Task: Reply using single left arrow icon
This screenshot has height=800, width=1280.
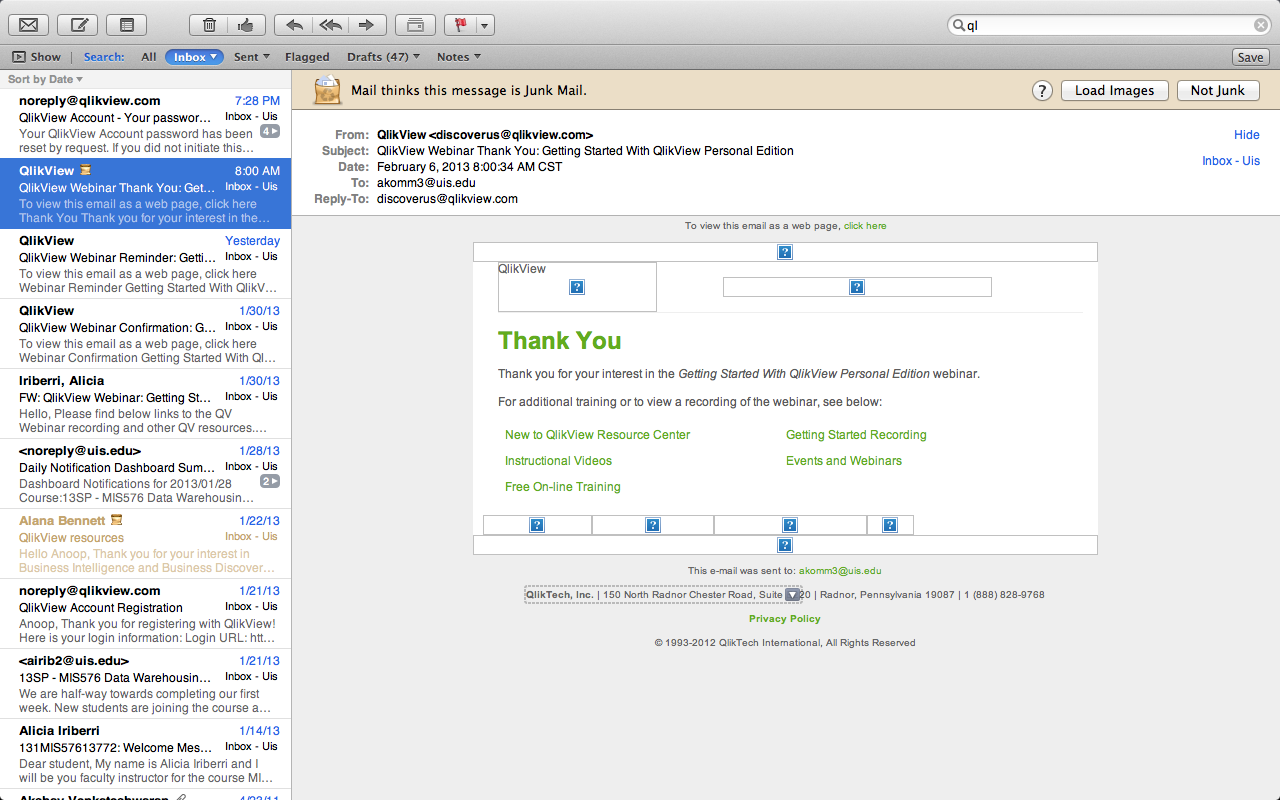Action: (x=293, y=25)
